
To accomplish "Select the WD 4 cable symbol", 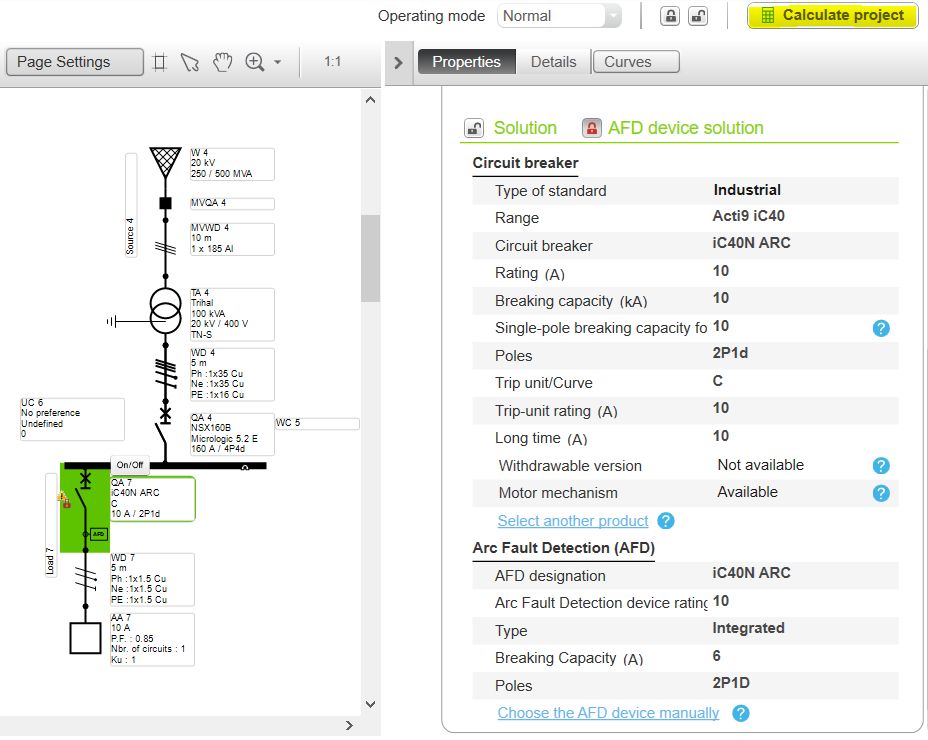I will 166,374.
